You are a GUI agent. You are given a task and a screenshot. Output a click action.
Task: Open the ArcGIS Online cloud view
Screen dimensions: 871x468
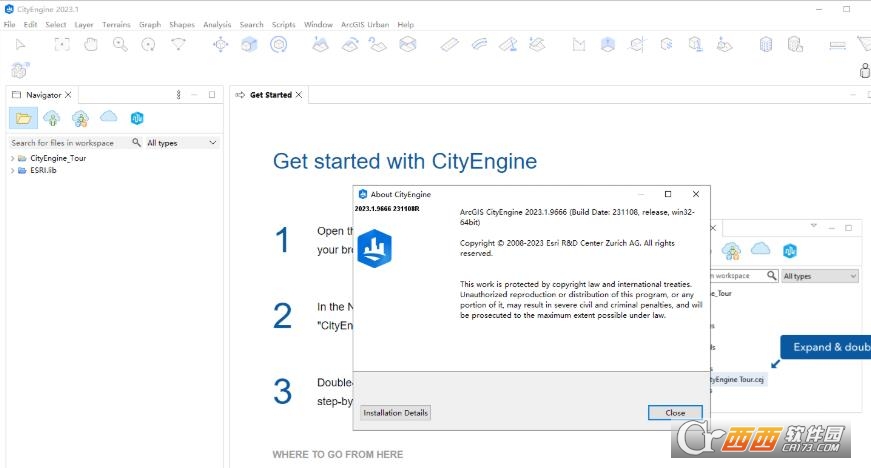[x=108, y=117]
